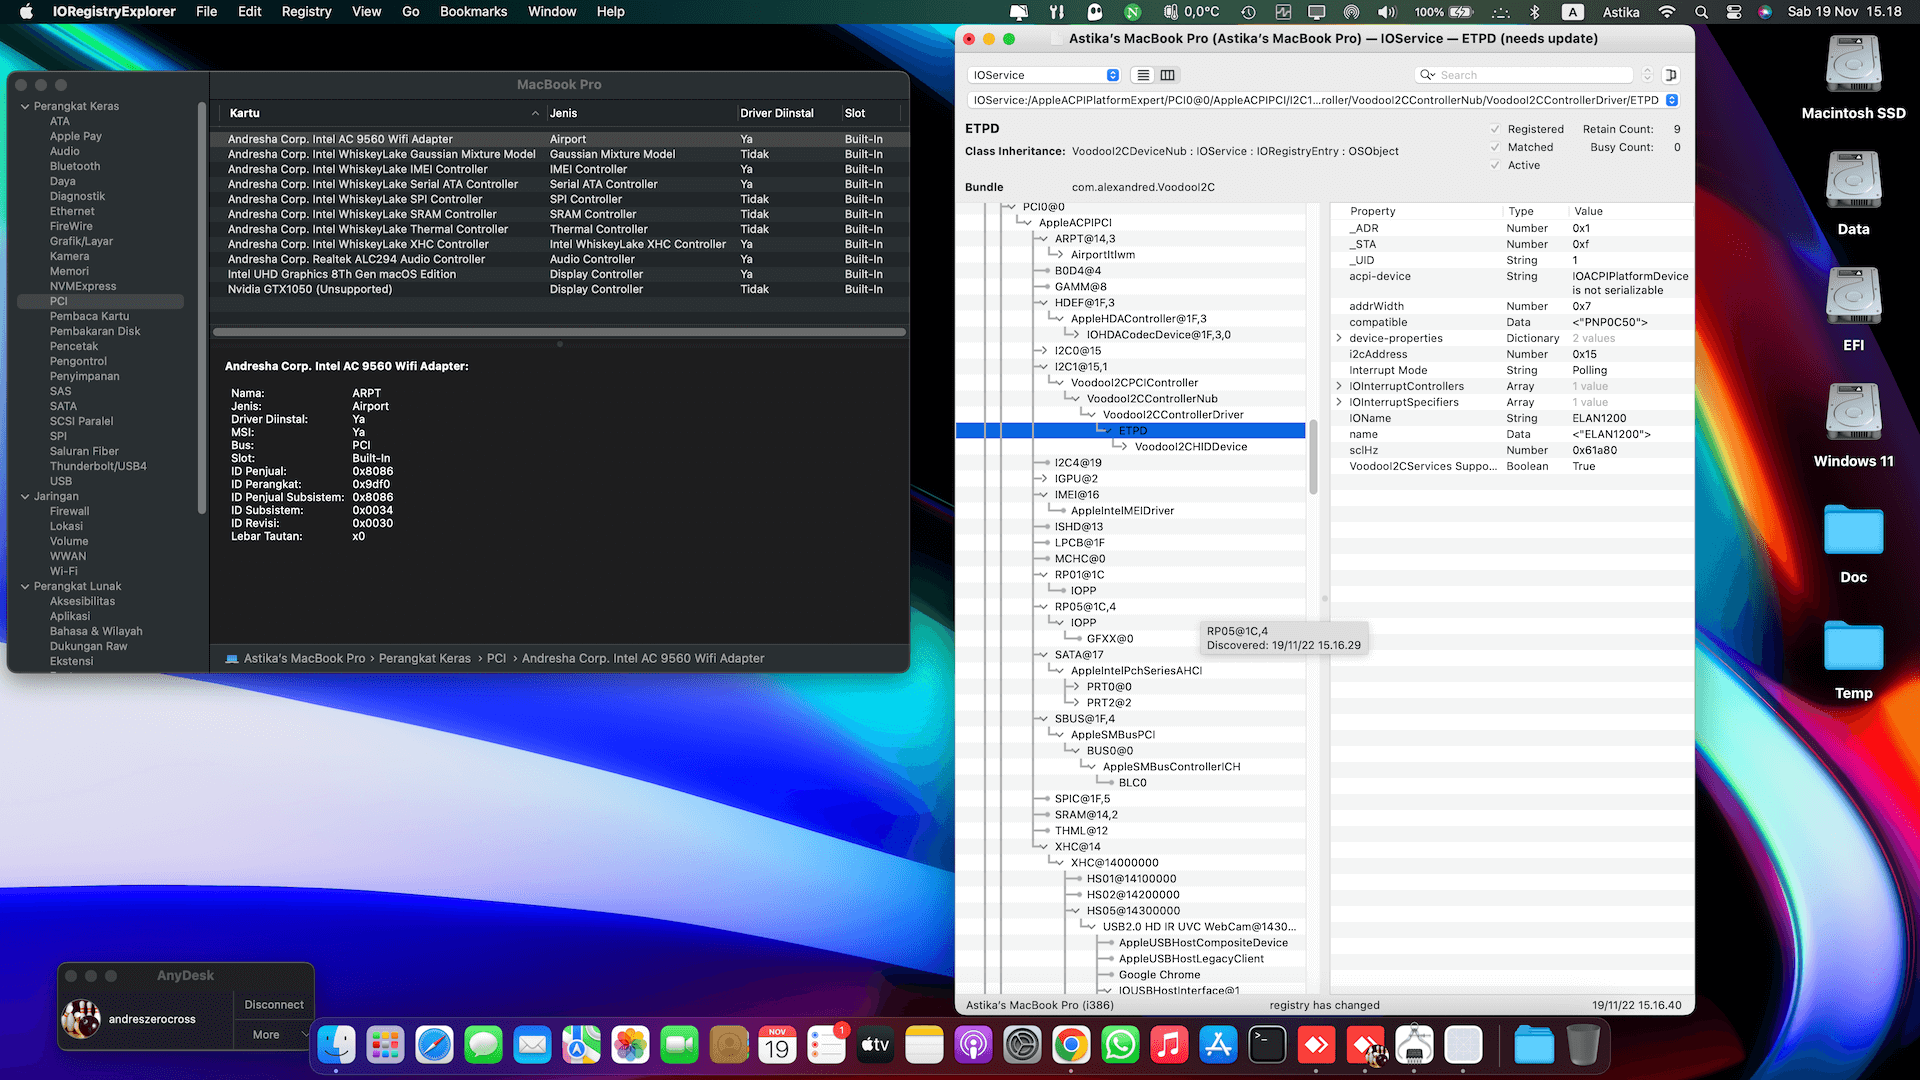1920x1080 pixels.
Task: Click Disconnect in AnyDesk panel
Action: pyautogui.click(x=274, y=1005)
